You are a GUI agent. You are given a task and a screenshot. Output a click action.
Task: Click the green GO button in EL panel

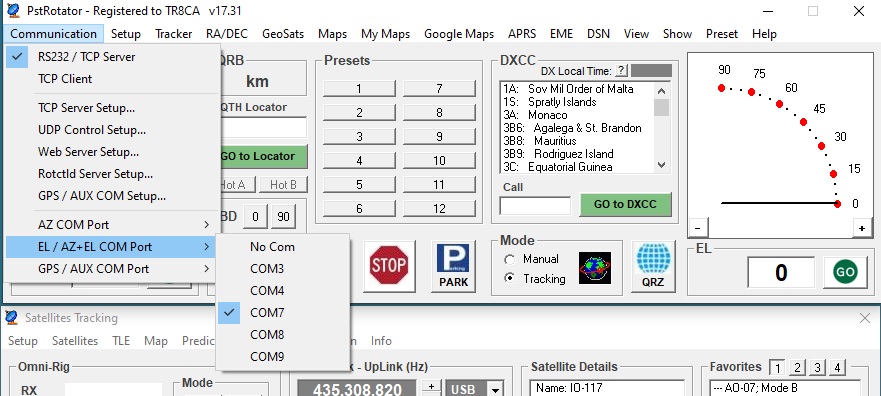(845, 272)
